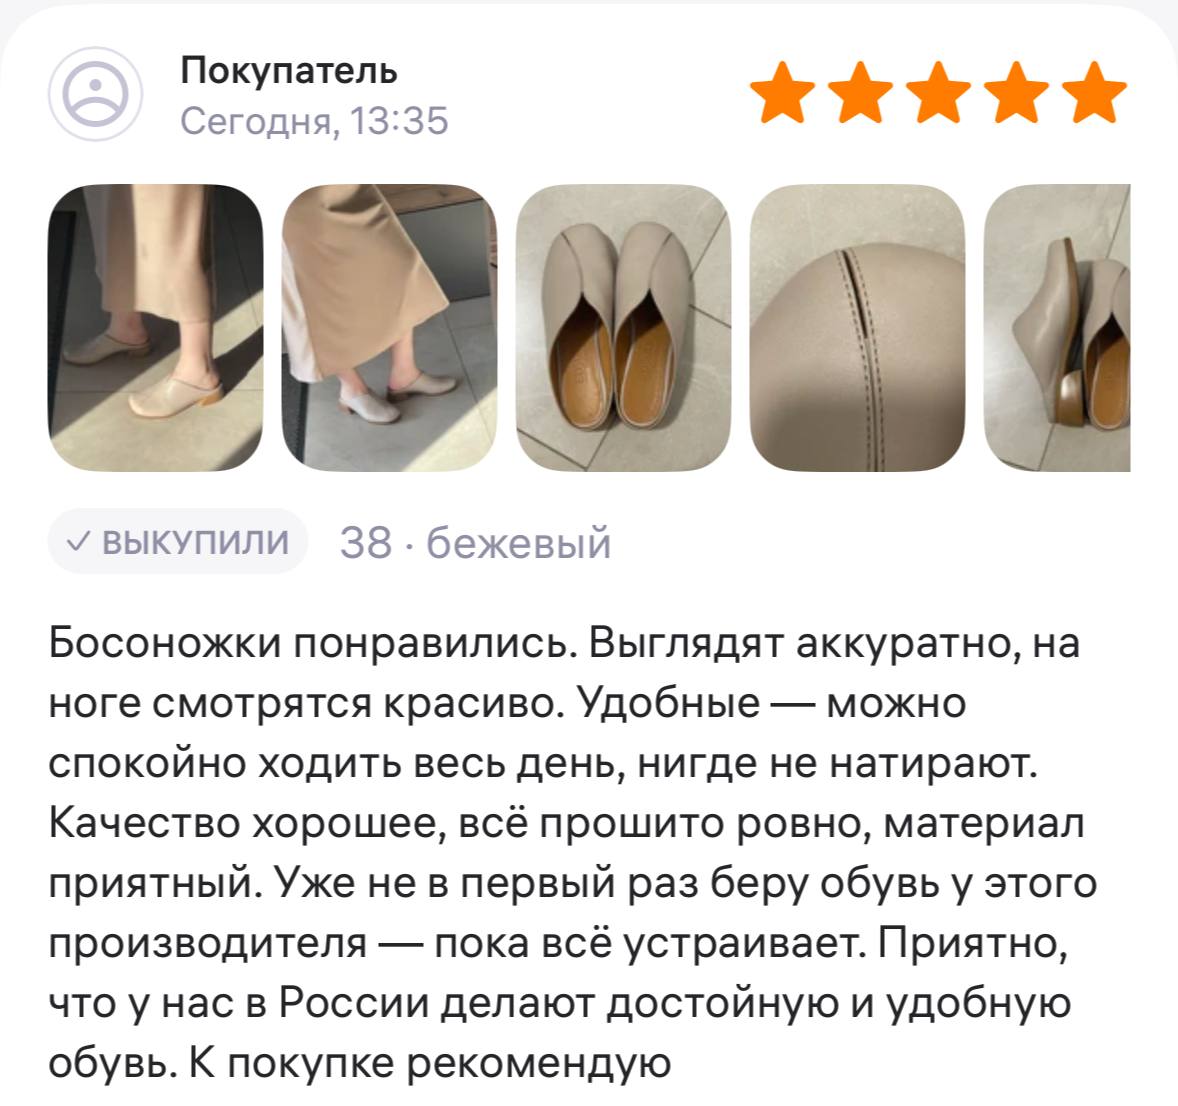Click the third orange rating star

click(x=939, y=92)
